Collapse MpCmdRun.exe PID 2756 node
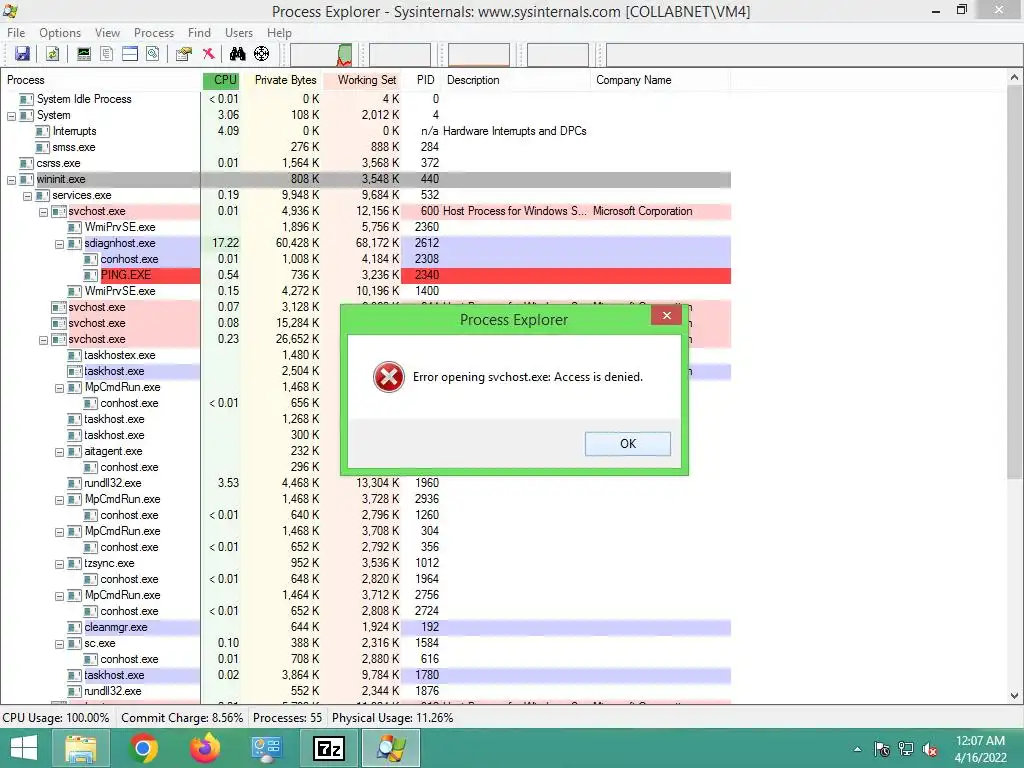The height and width of the screenshot is (768, 1024). [x=59, y=596]
